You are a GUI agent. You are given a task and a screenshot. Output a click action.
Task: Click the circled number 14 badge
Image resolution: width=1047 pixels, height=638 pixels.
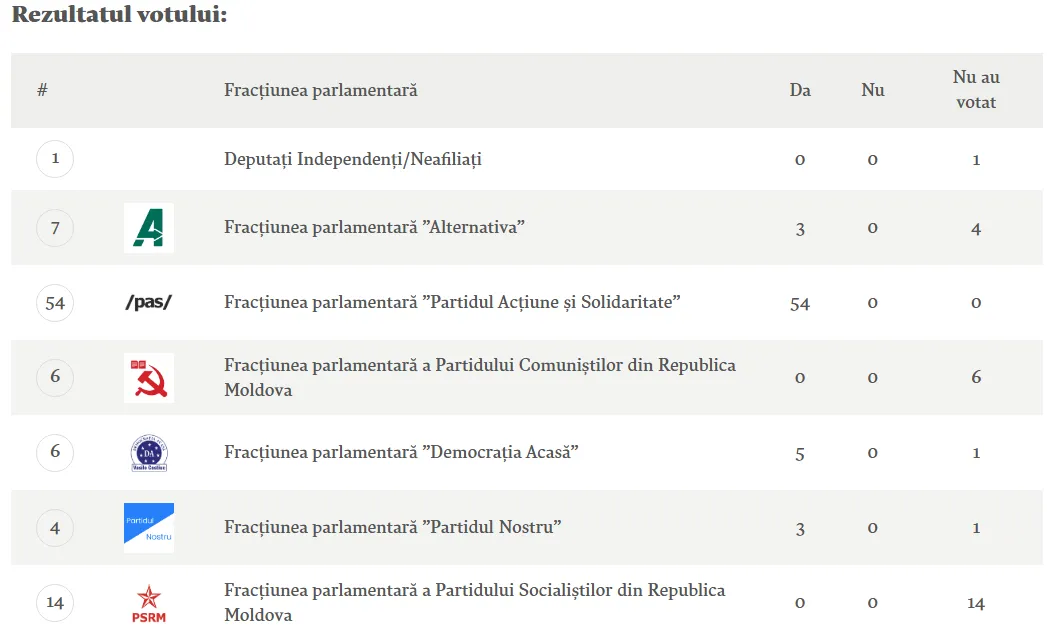pos(55,602)
